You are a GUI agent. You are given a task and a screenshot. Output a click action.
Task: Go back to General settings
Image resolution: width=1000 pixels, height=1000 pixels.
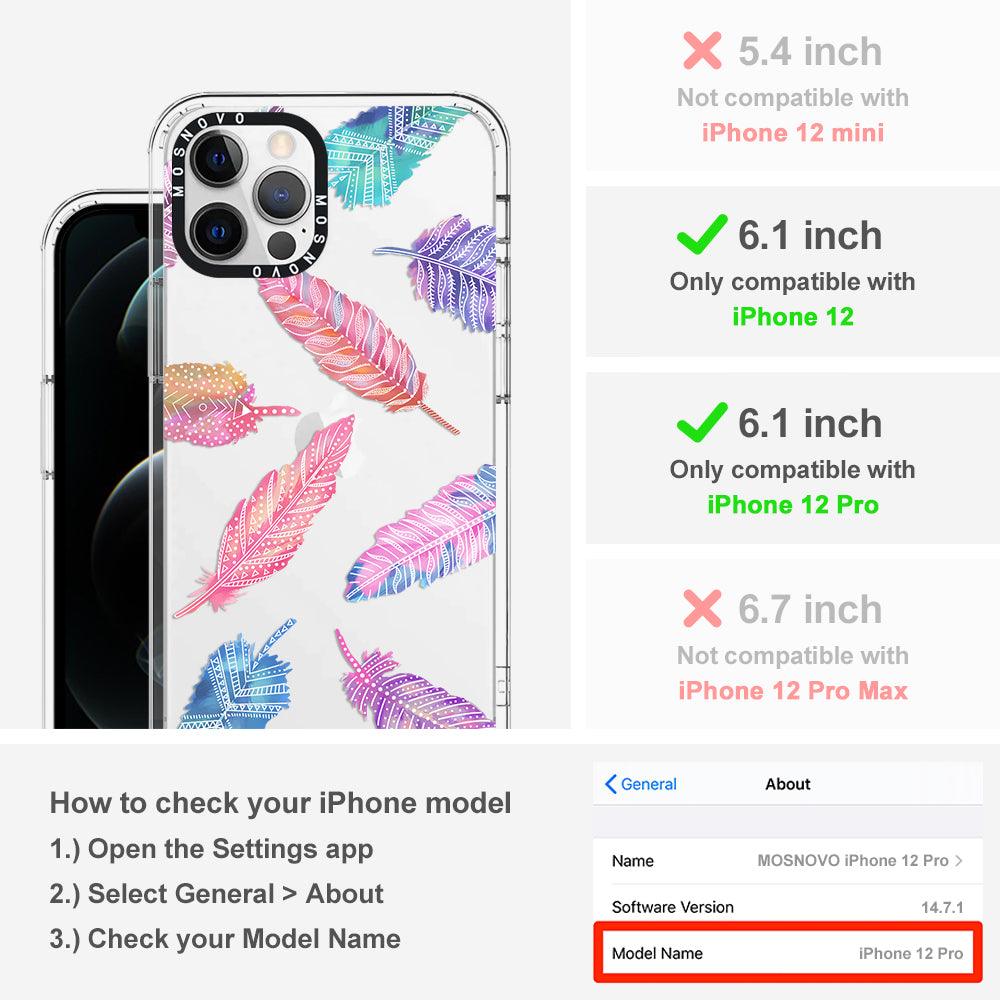click(641, 784)
